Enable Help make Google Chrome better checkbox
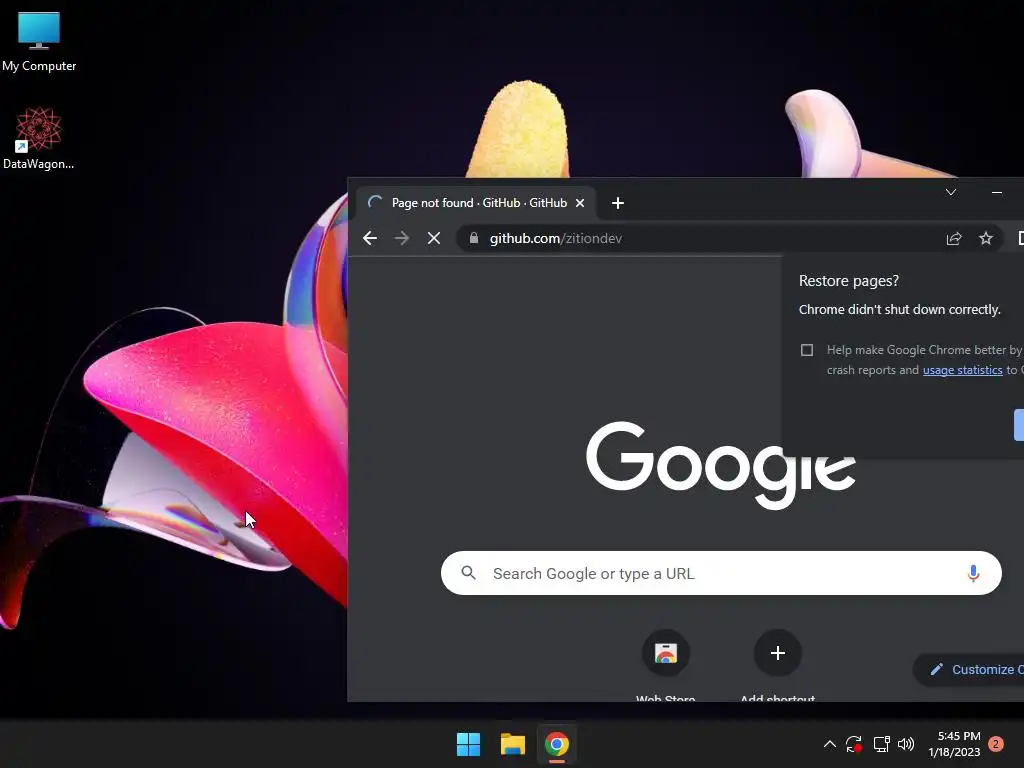The image size is (1024, 768). pyautogui.click(x=807, y=350)
